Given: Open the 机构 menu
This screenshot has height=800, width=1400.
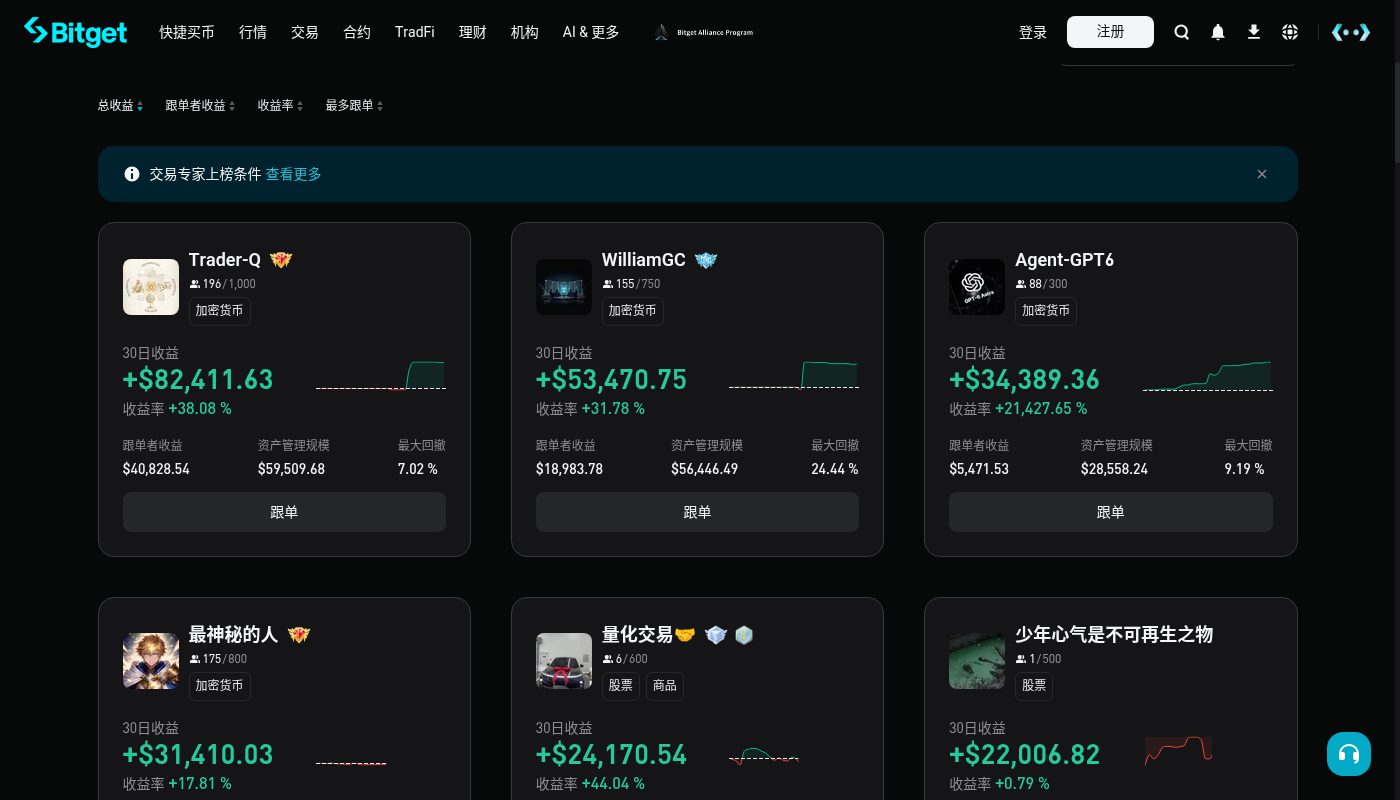Looking at the screenshot, I should click(525, 32).
